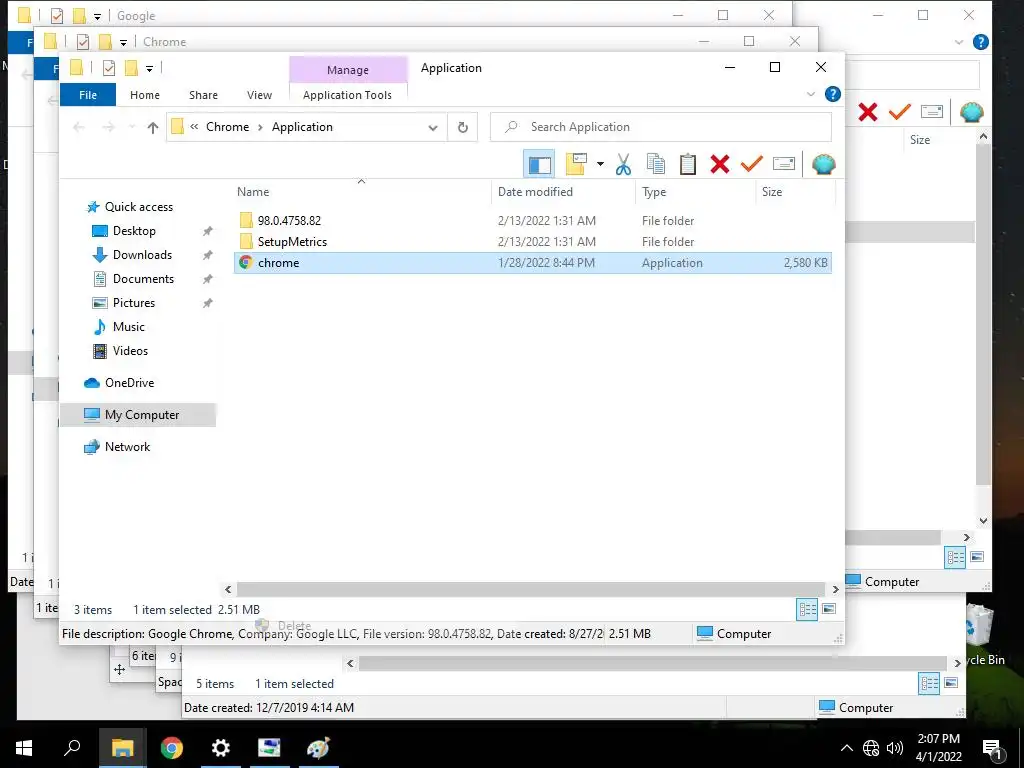Open OneDrive in the navigation pane

pyautogui.click(x=129, y=383)
